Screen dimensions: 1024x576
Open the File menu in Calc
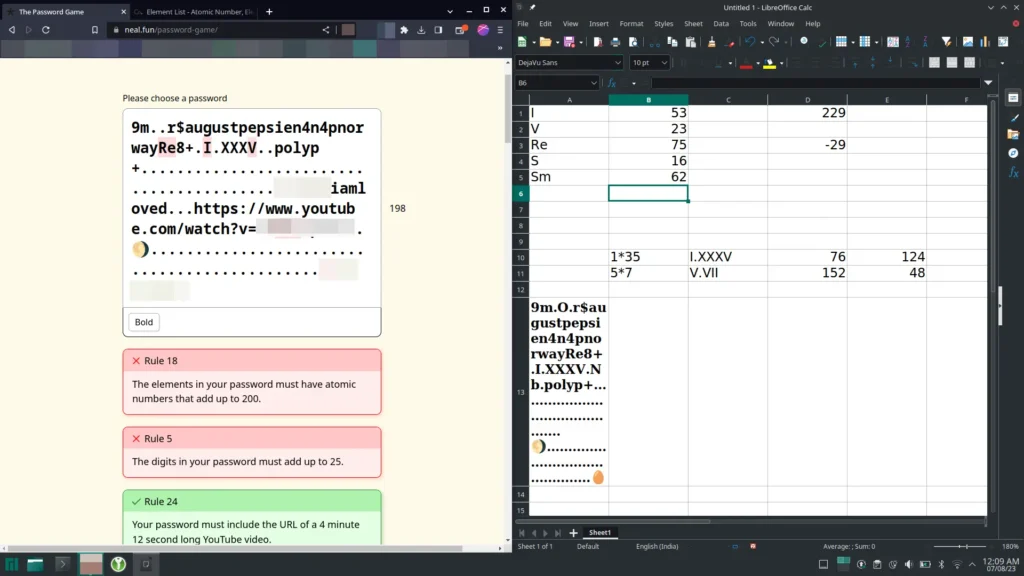tap(522, 24)
